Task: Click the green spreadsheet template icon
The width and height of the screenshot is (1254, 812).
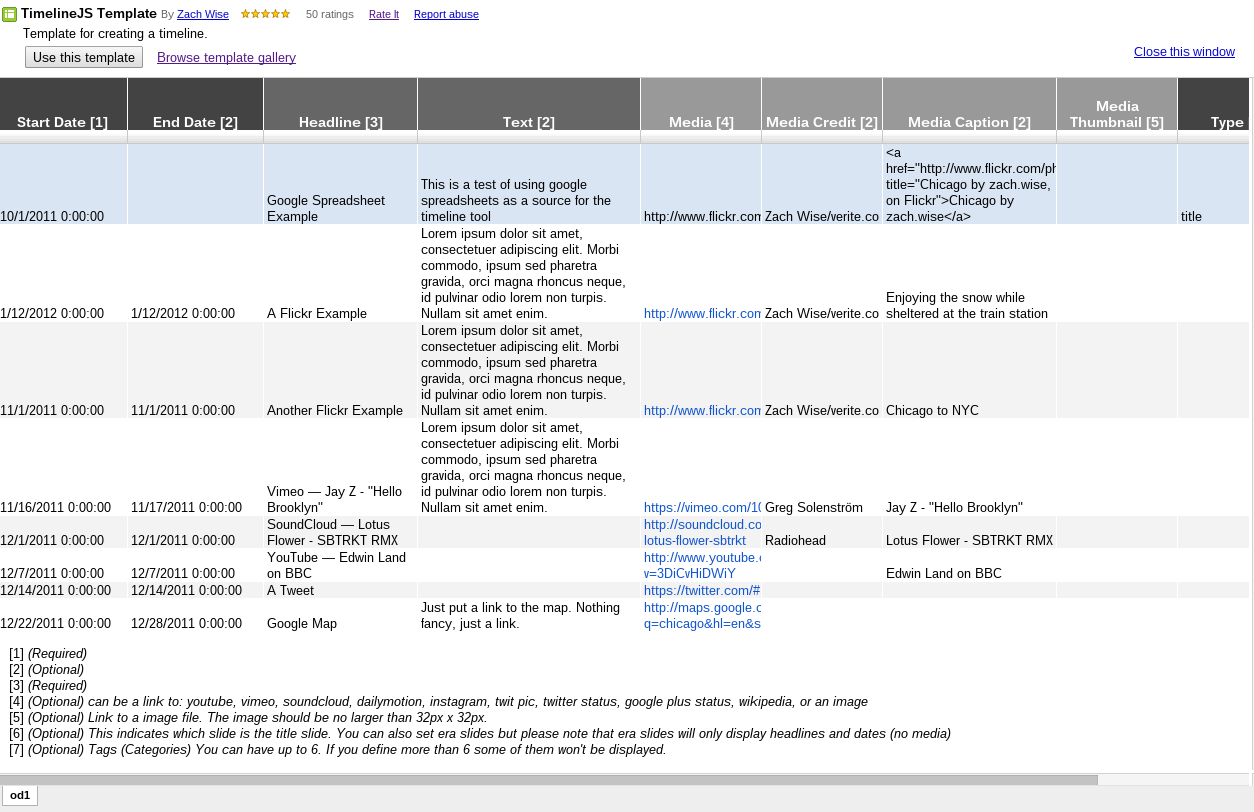Action: coord(9,14)
